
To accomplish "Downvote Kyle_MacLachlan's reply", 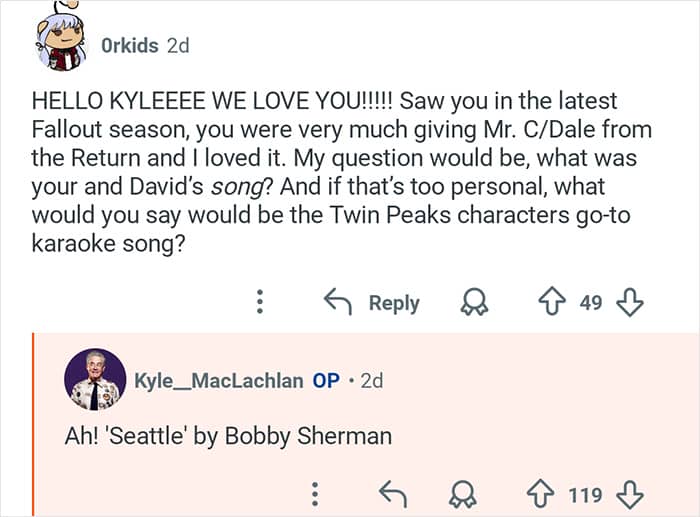I will pos(630,494).
